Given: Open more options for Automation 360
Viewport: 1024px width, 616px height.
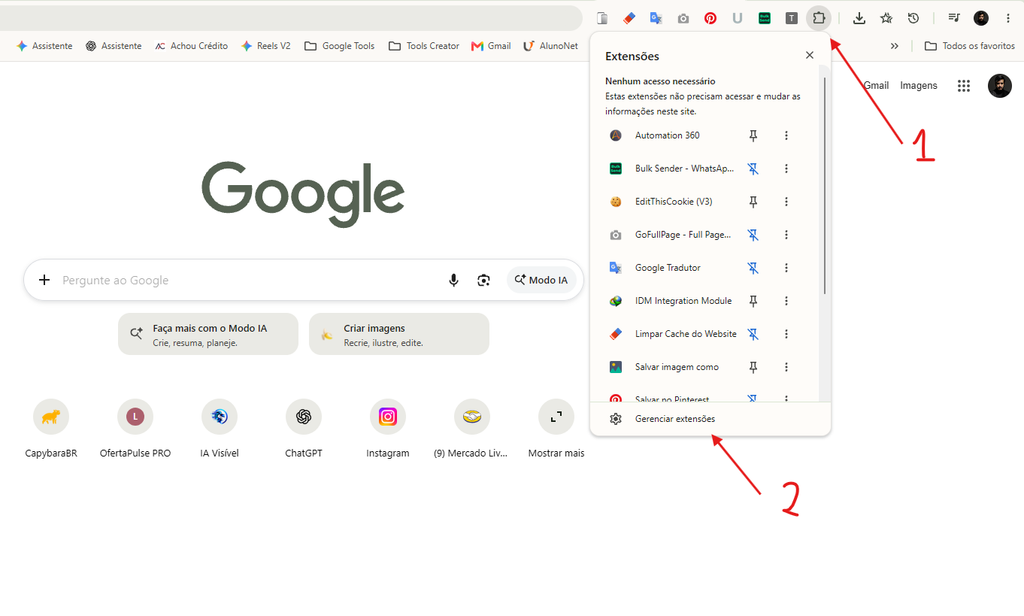Looking at the screenshot, I should pyautogui.click(x=786, y=135).
